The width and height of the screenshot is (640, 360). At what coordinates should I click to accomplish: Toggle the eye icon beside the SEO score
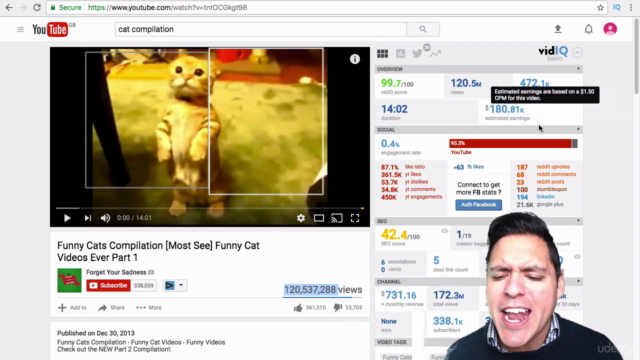[444, 231]
